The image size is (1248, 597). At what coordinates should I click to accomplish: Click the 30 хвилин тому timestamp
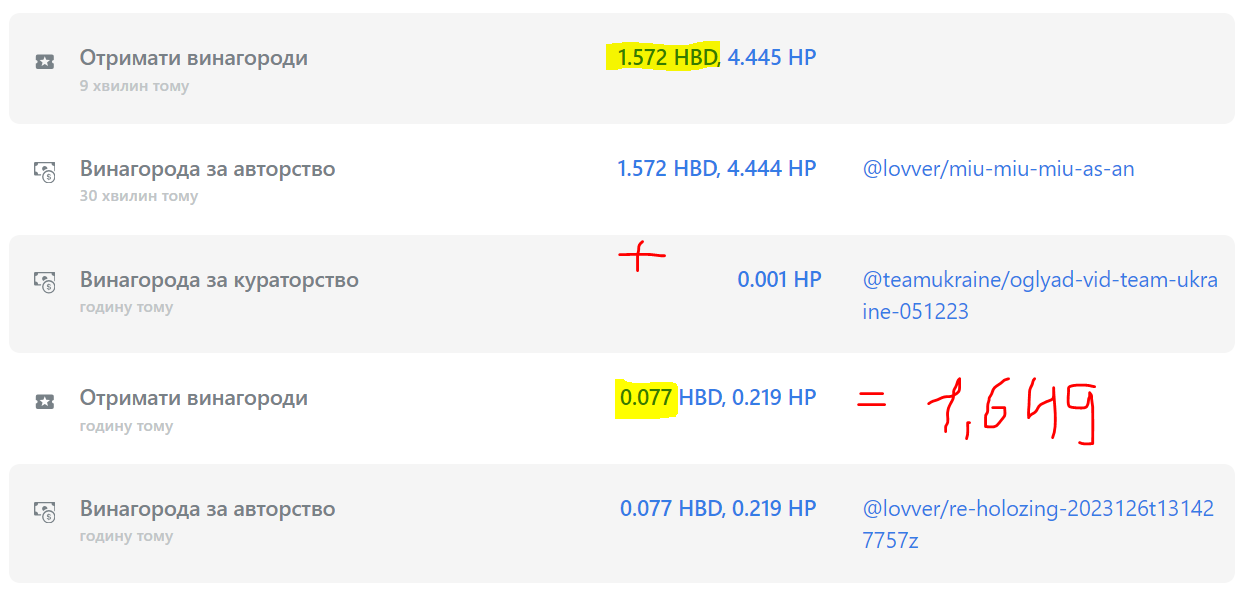[139, 196]
